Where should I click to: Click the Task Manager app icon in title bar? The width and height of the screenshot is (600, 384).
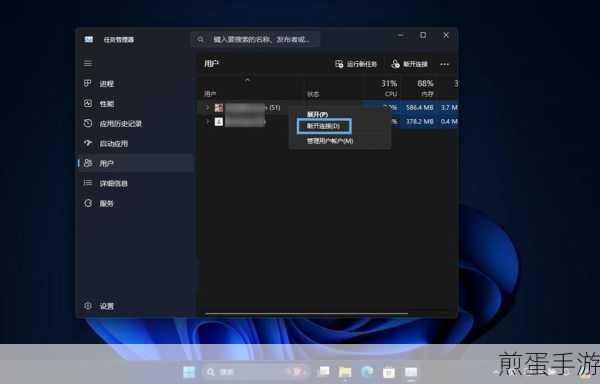pos(89,39)
